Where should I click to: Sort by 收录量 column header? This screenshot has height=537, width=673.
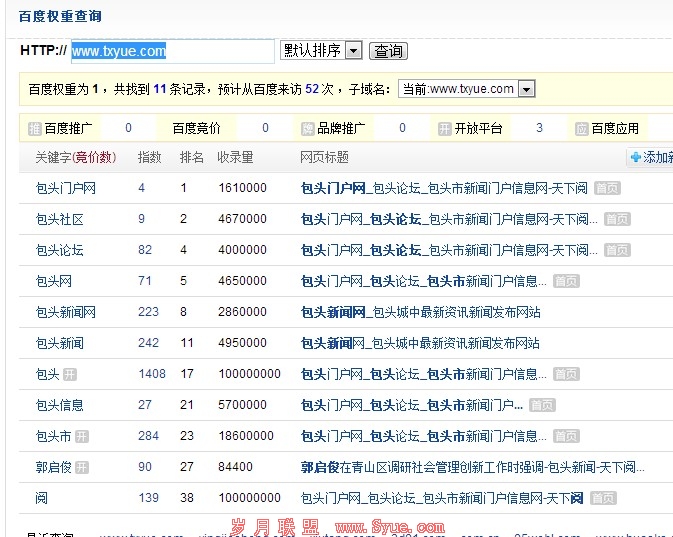click(x=235, y=158)
